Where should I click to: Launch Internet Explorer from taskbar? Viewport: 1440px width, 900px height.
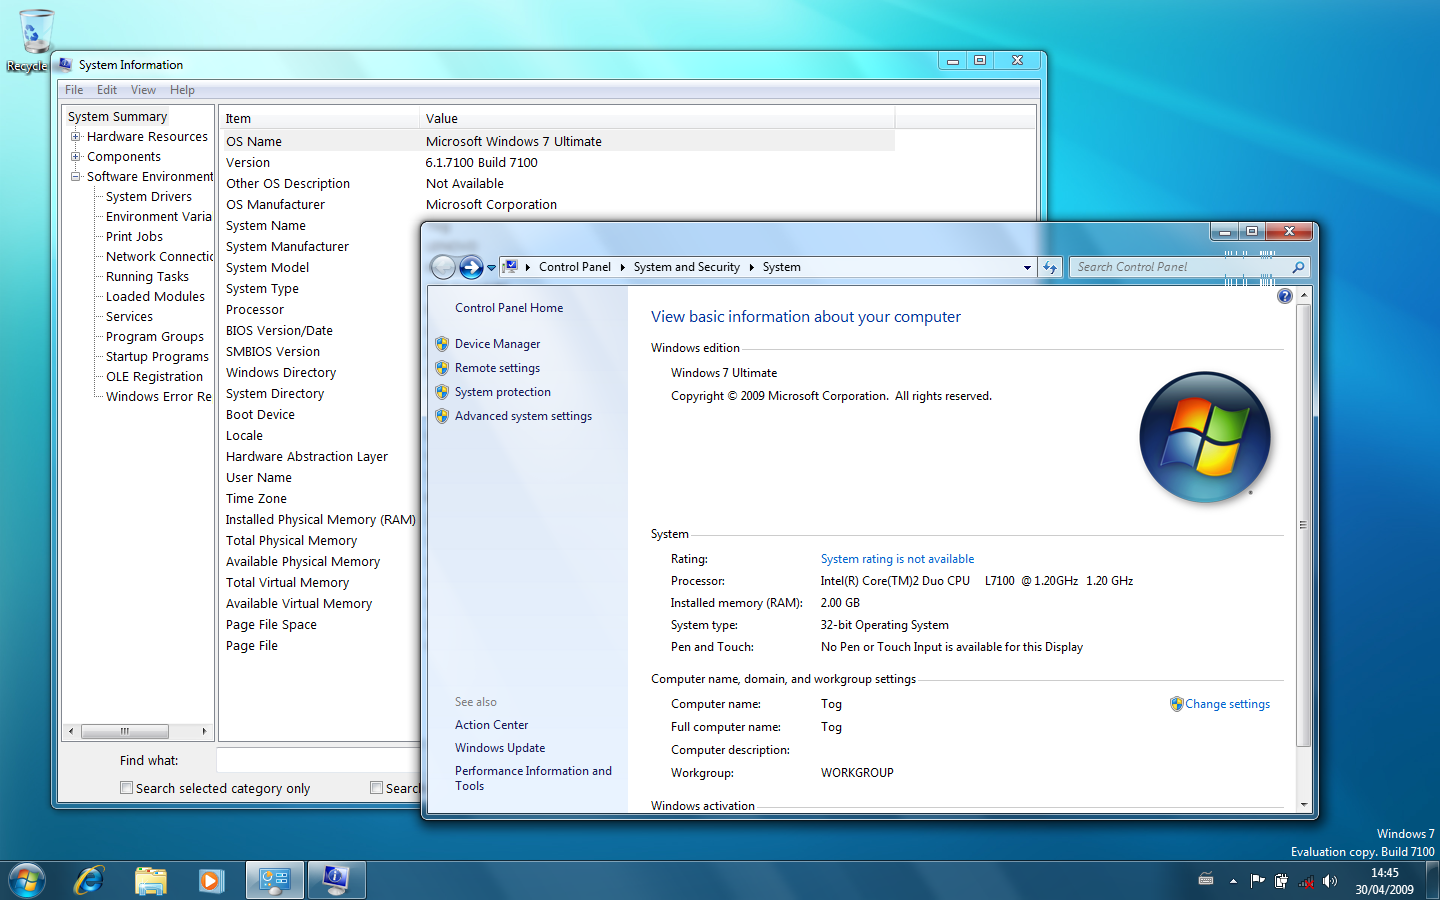pyautogui.click(x=89, y=880)
